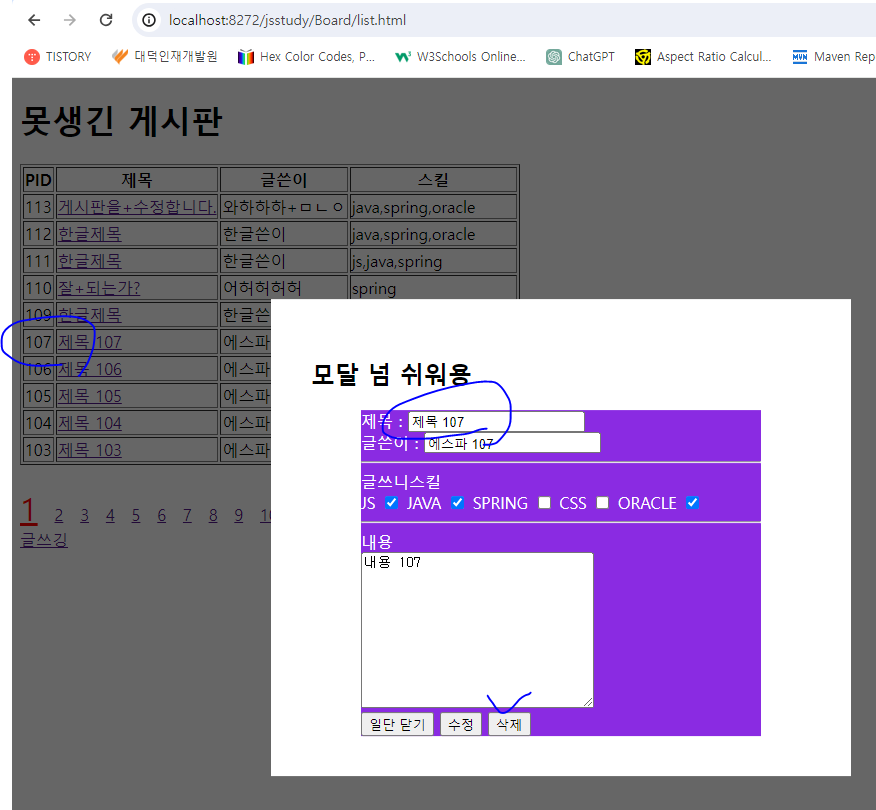Check the SPRING skill checkbox

coord(544,502)
